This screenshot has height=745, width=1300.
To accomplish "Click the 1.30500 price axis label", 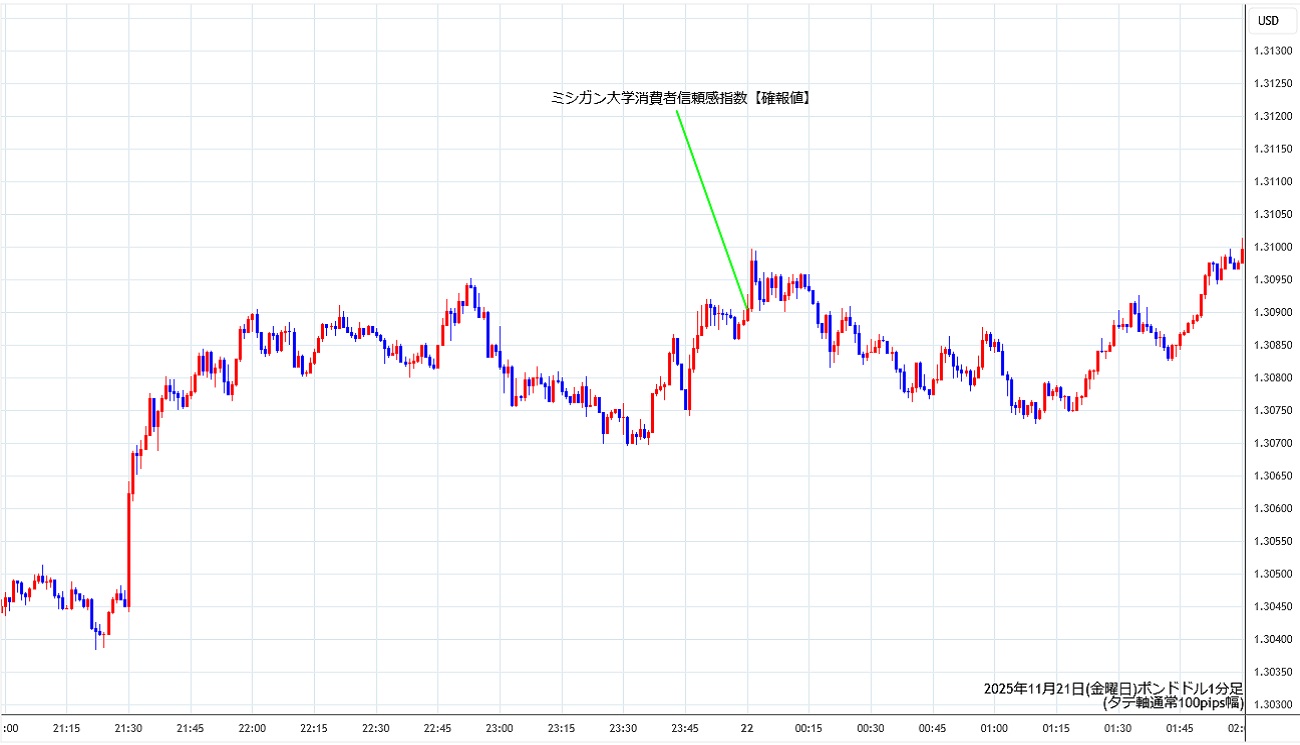I will pos(1271,574).
